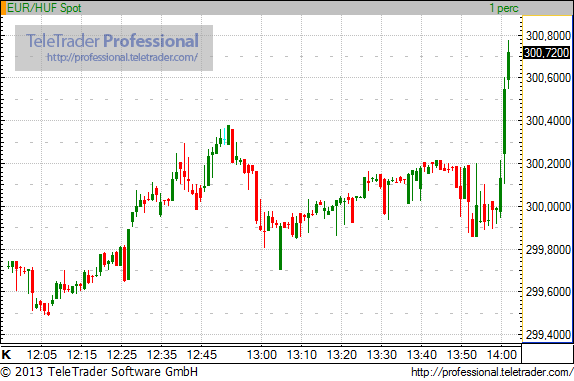The width and height of the screenshot is (574, 381).
Task: Click the 'K' label on the time axis
Action: click(6, 354)
